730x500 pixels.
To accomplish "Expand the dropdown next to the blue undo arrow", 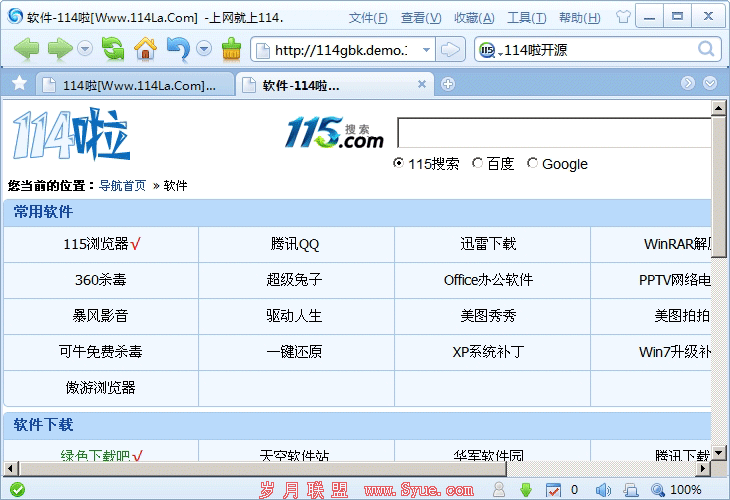I will click(x=204, y=48).
